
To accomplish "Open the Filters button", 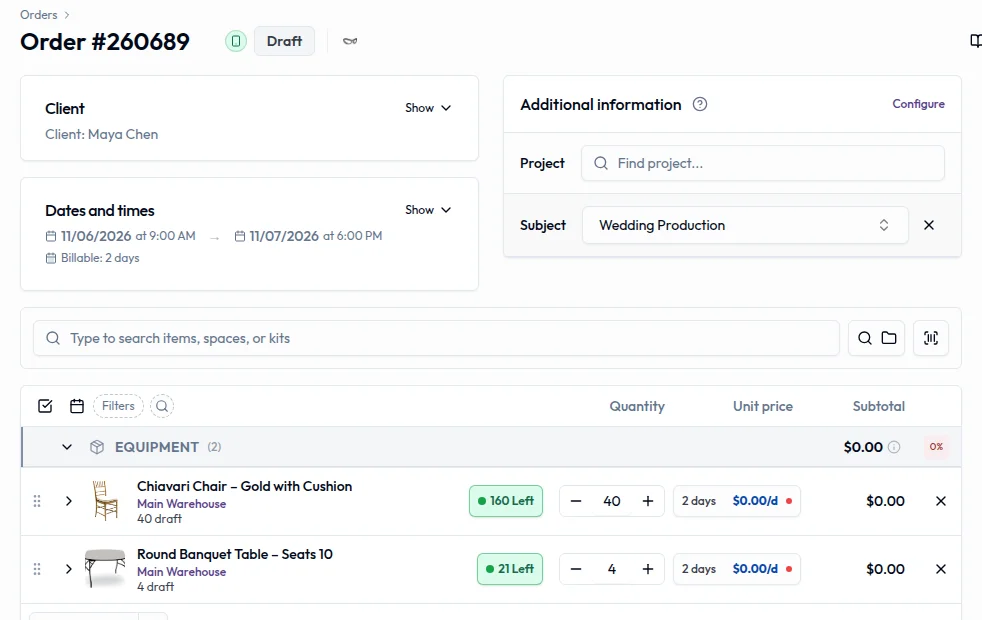I will 118,406.
